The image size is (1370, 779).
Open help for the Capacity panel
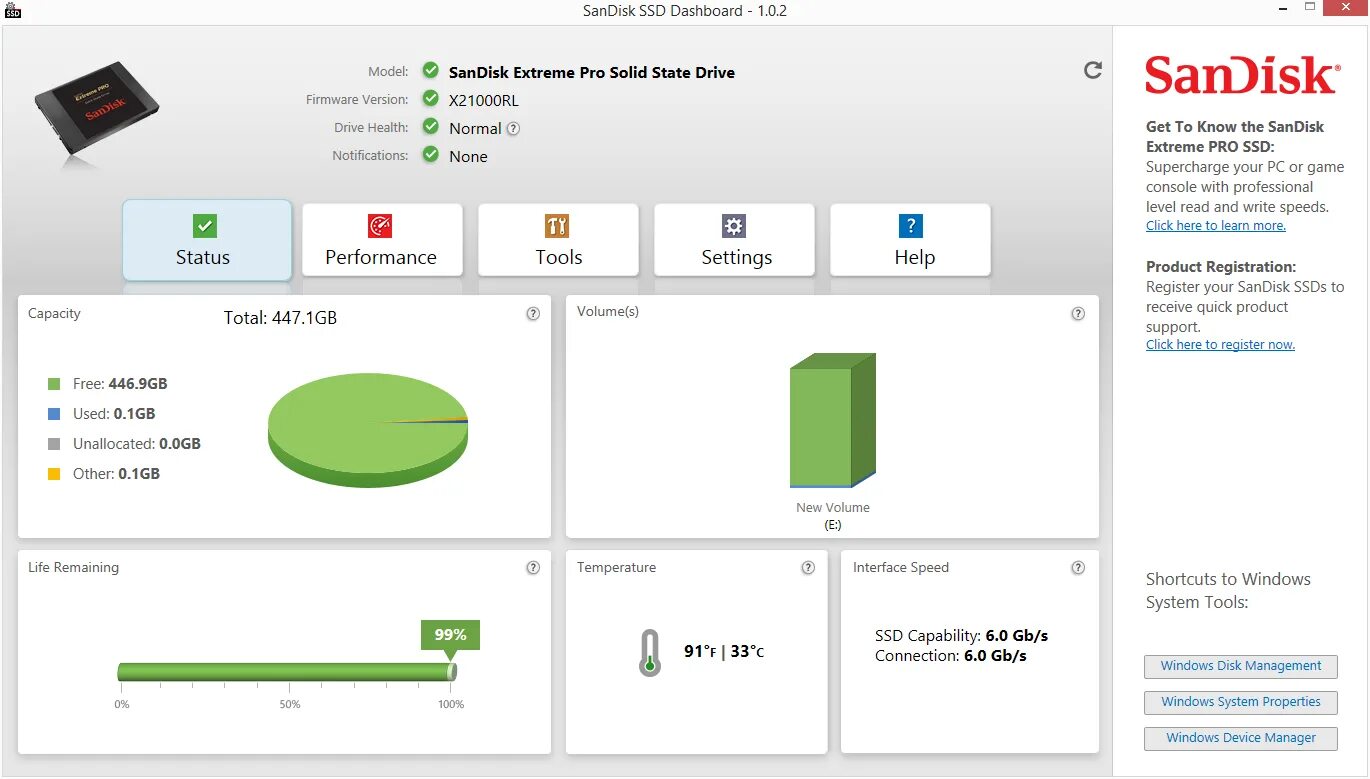(x=533, y=313)
